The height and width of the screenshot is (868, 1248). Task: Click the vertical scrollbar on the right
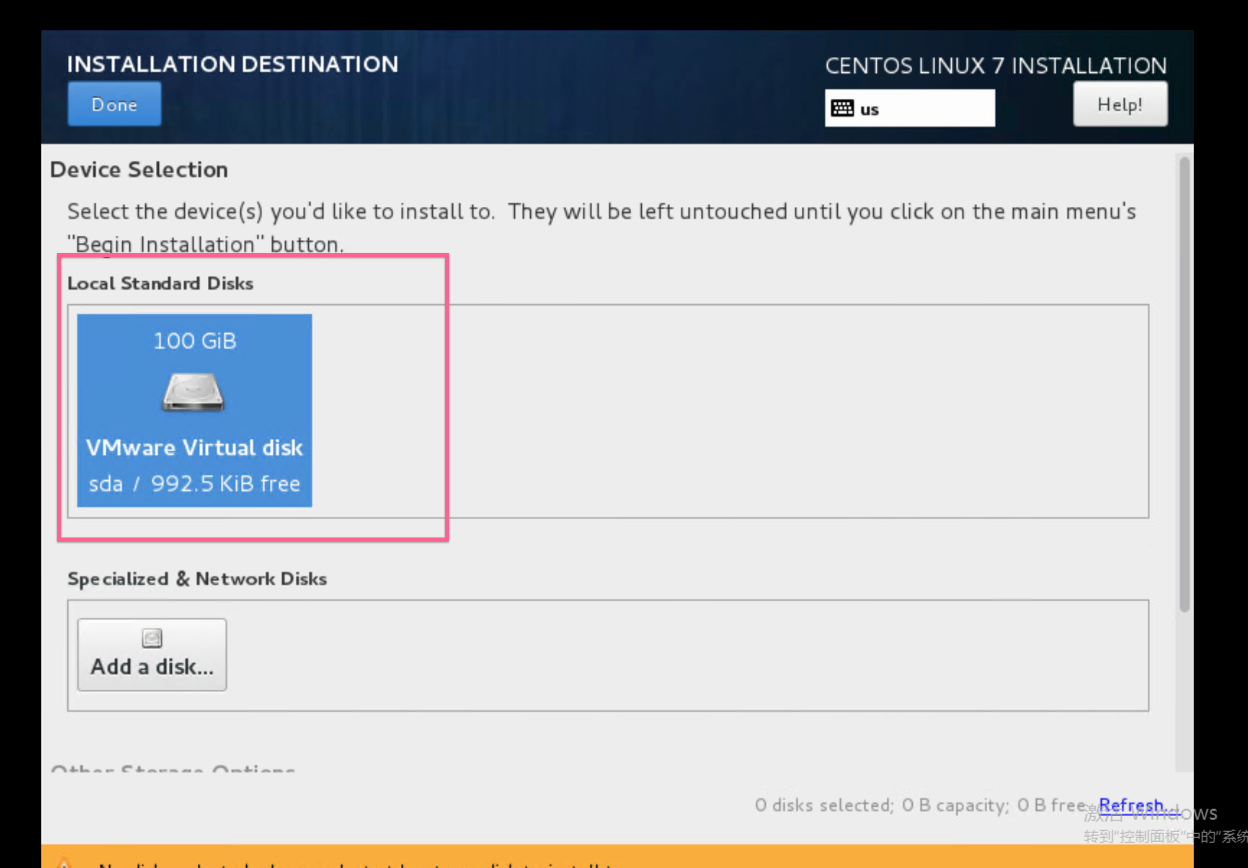(x=1185, y=380)
